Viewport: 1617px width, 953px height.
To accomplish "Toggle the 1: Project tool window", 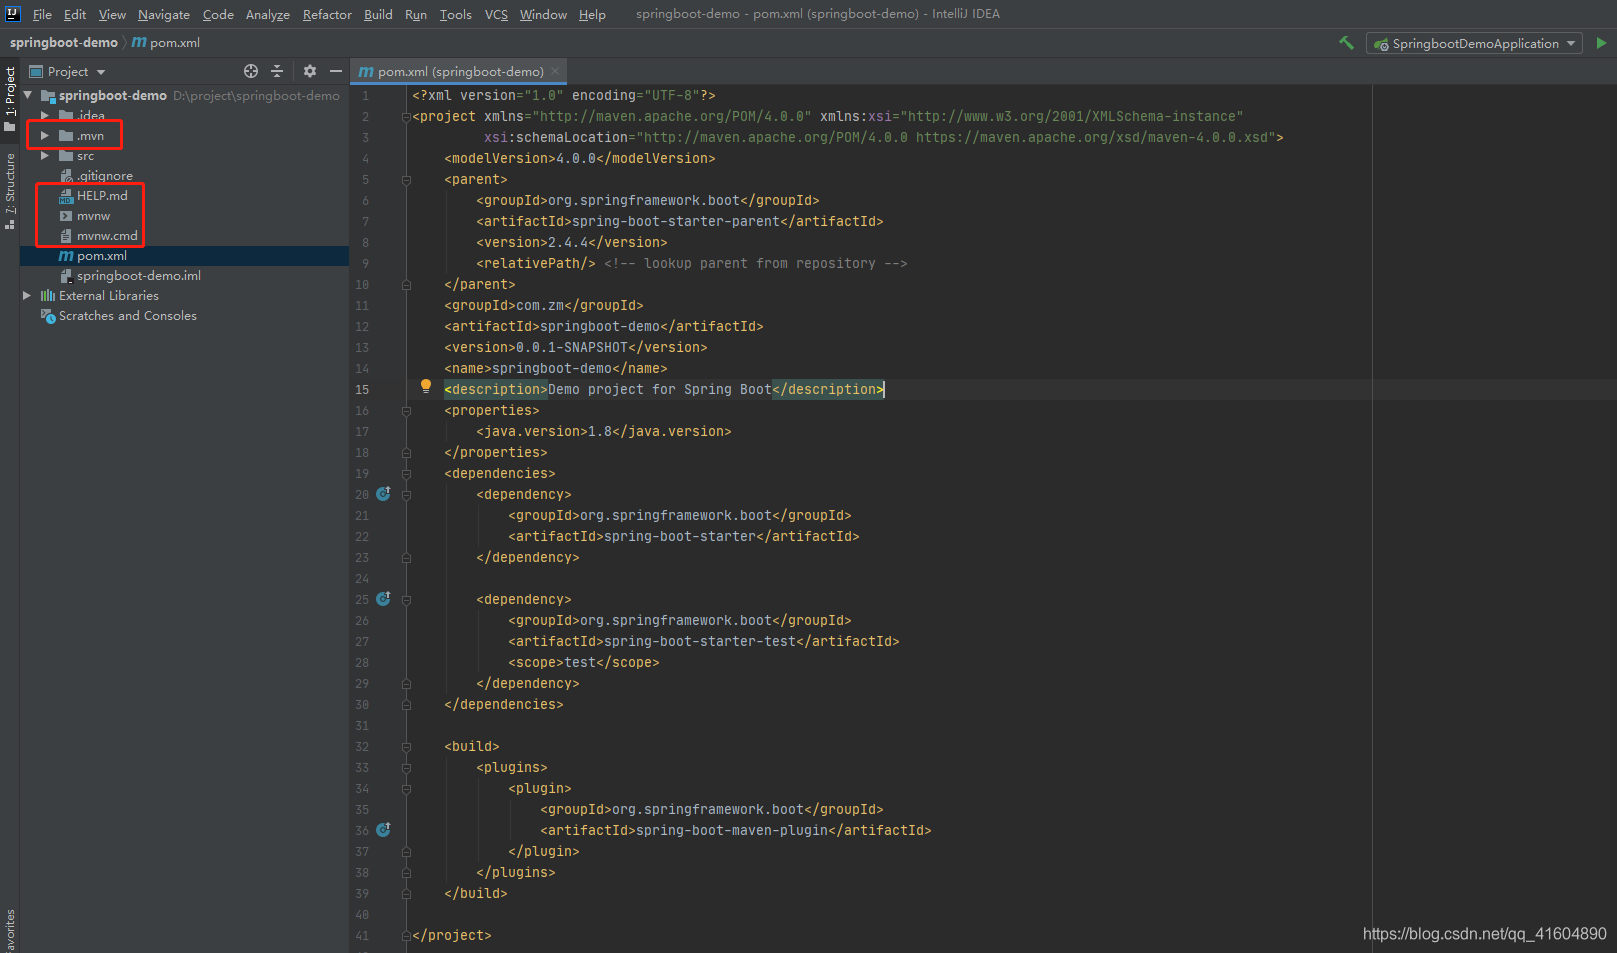I will click(x=10, y=98).
